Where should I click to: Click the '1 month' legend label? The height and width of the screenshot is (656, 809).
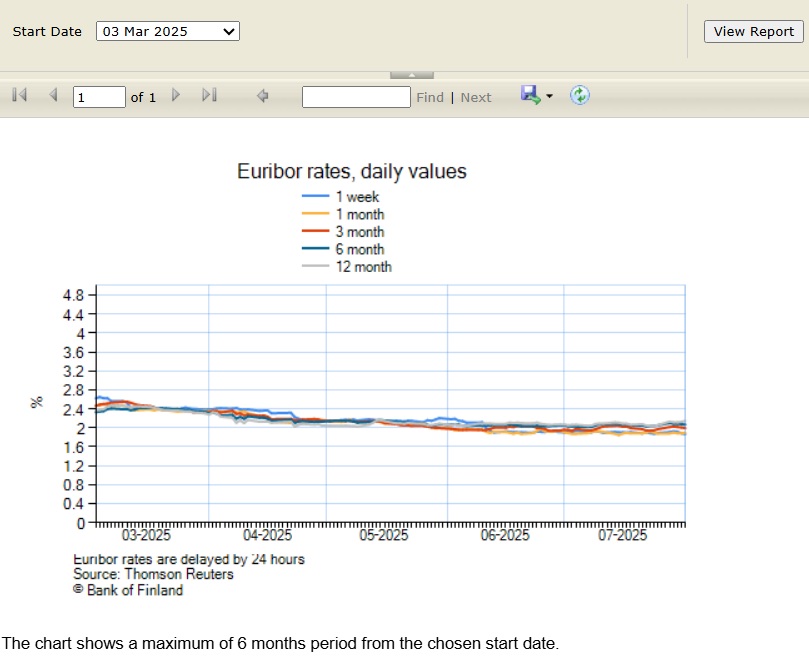pyautogui.click(x=360, y=214)
